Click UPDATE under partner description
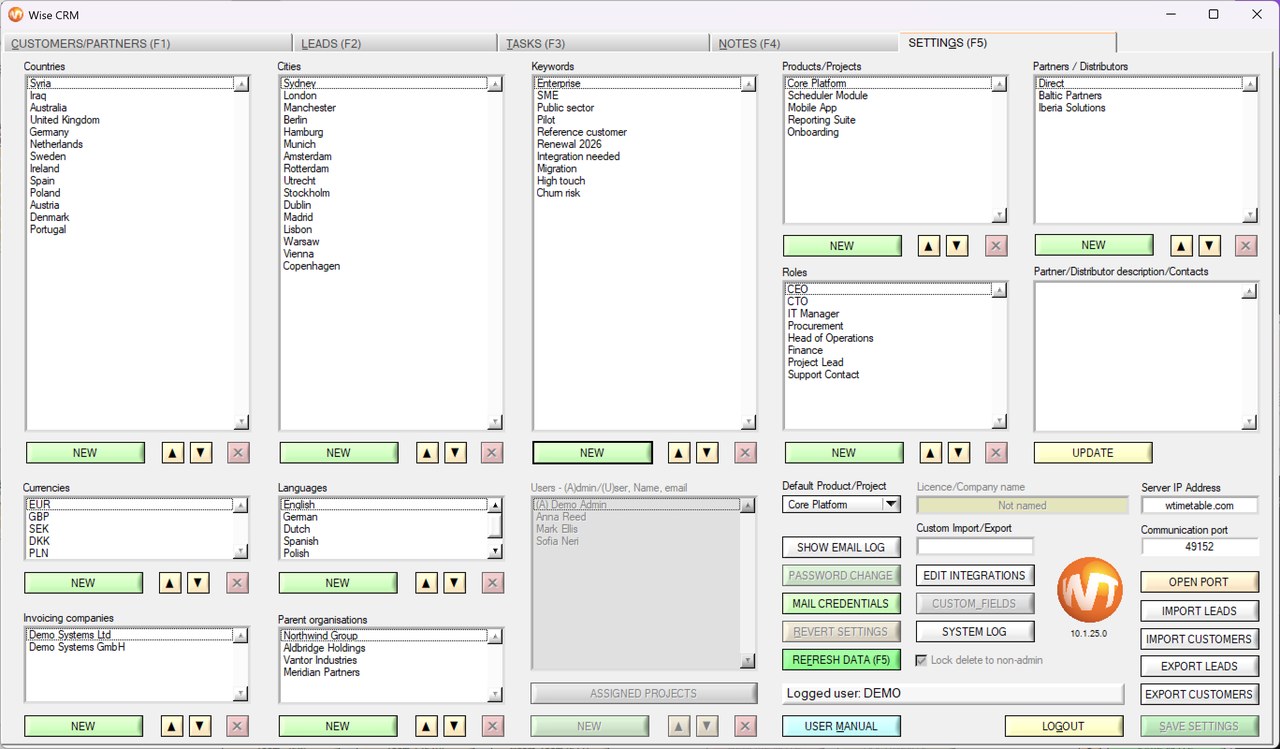The width and height of the screenshot is (1280, 749). point(1093,453)
